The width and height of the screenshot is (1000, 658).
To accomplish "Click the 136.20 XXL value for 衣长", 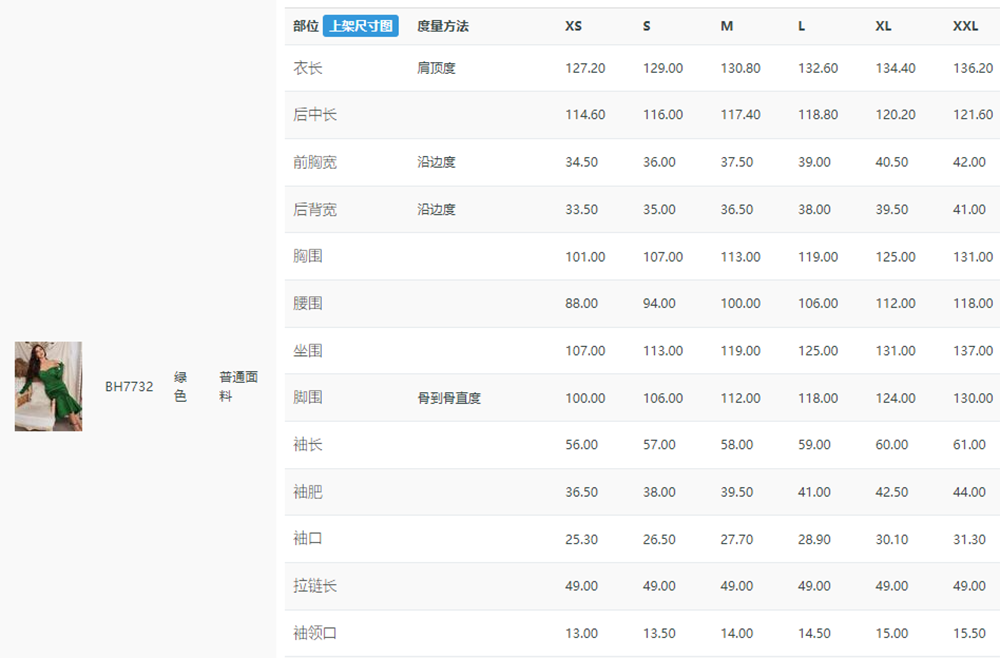I will coord(973,68).
